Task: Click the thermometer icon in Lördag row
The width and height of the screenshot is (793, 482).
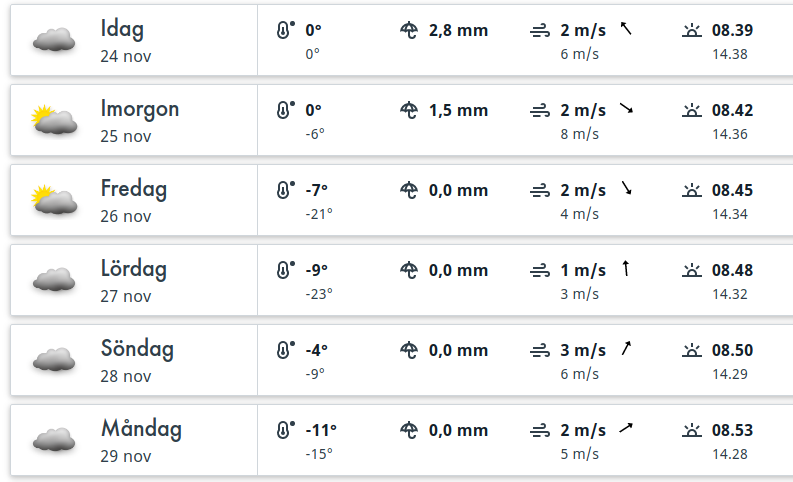Action: click(286, 270)
